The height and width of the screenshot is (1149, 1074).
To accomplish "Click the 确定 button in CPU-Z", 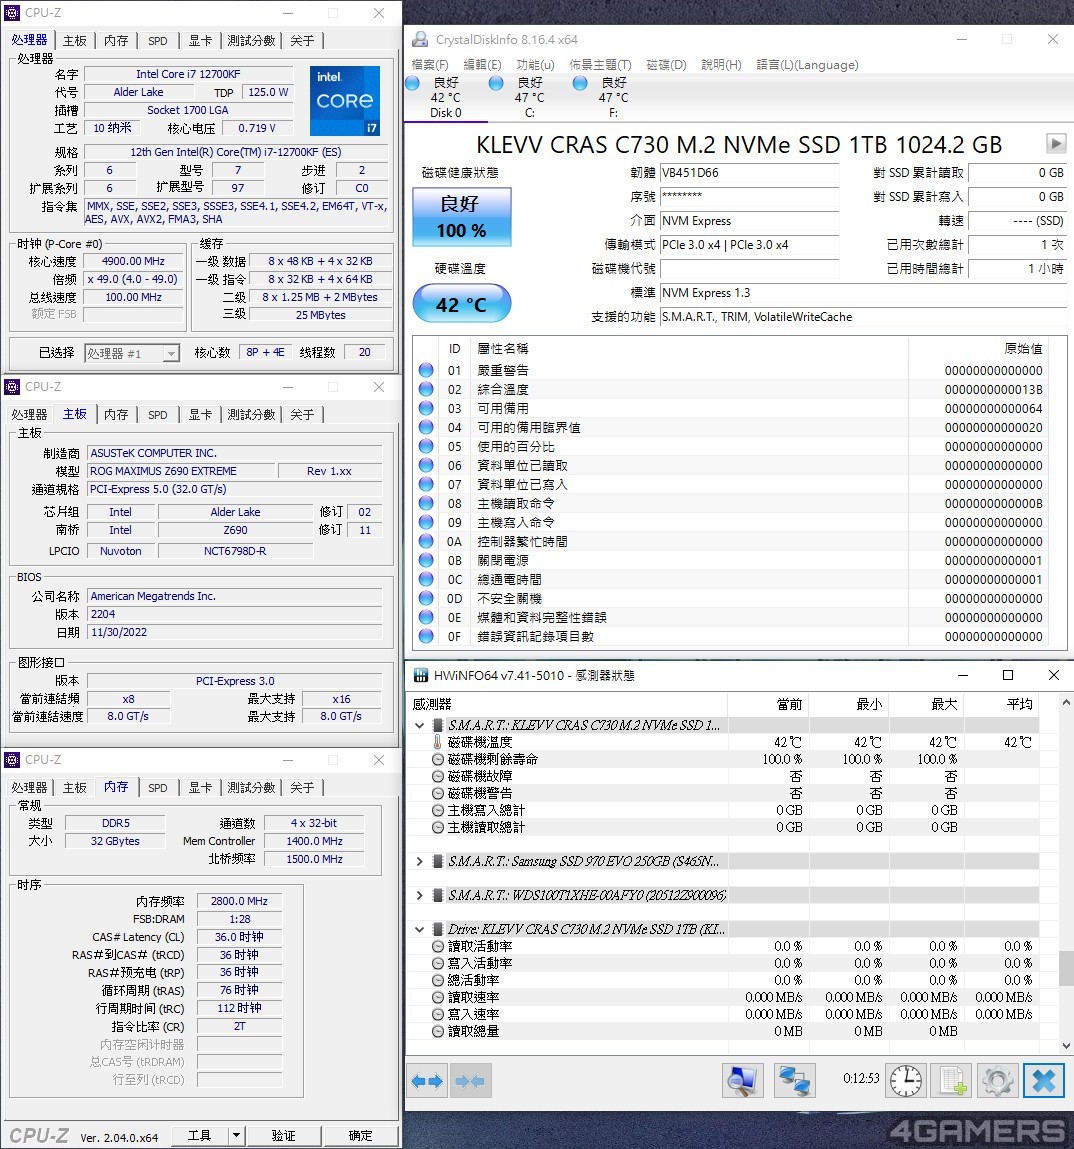I will pos(360,1135).
